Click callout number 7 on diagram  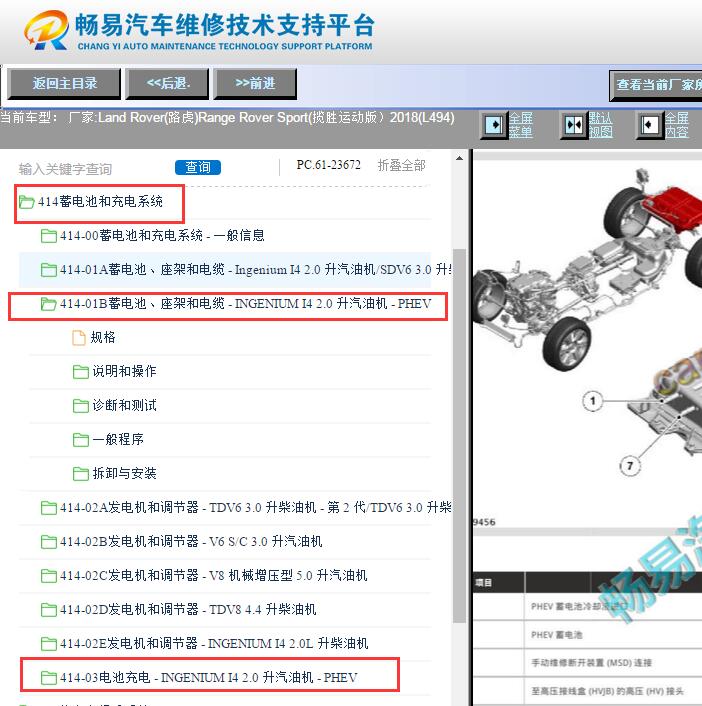point(630,466)
